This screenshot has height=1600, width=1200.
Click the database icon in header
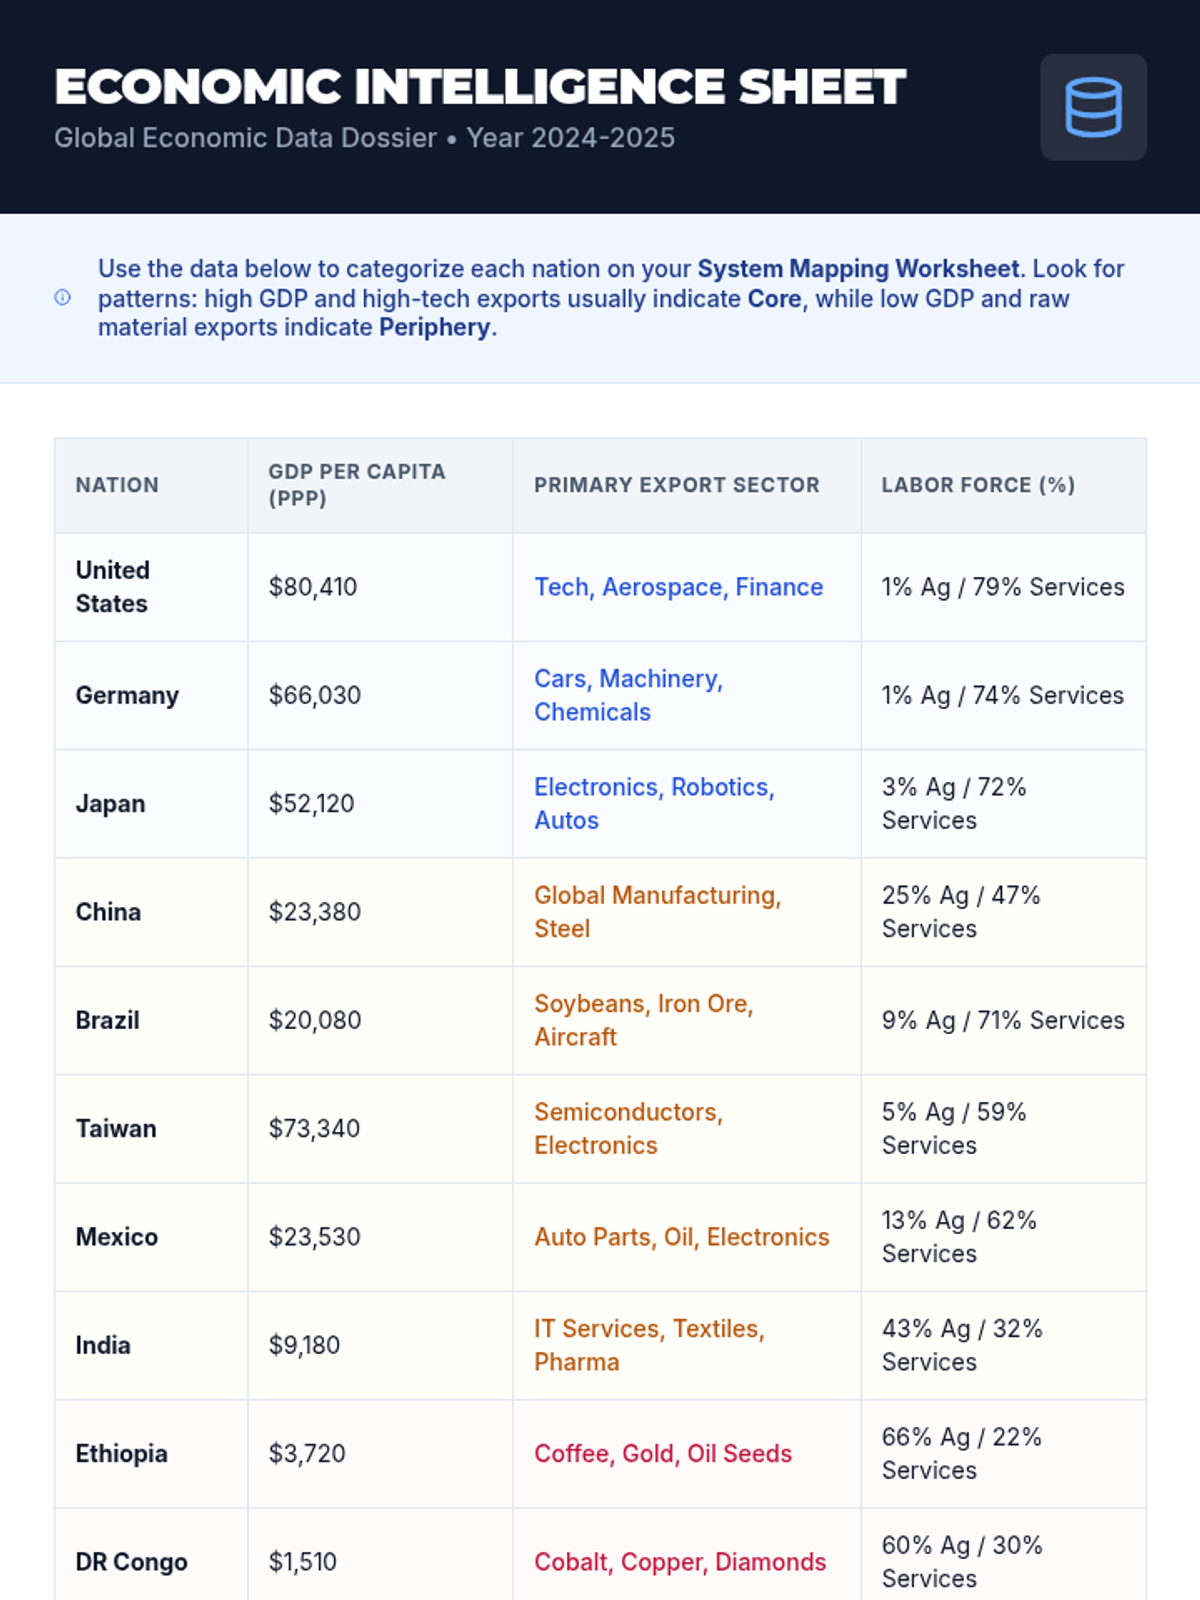pos(1093,107)
